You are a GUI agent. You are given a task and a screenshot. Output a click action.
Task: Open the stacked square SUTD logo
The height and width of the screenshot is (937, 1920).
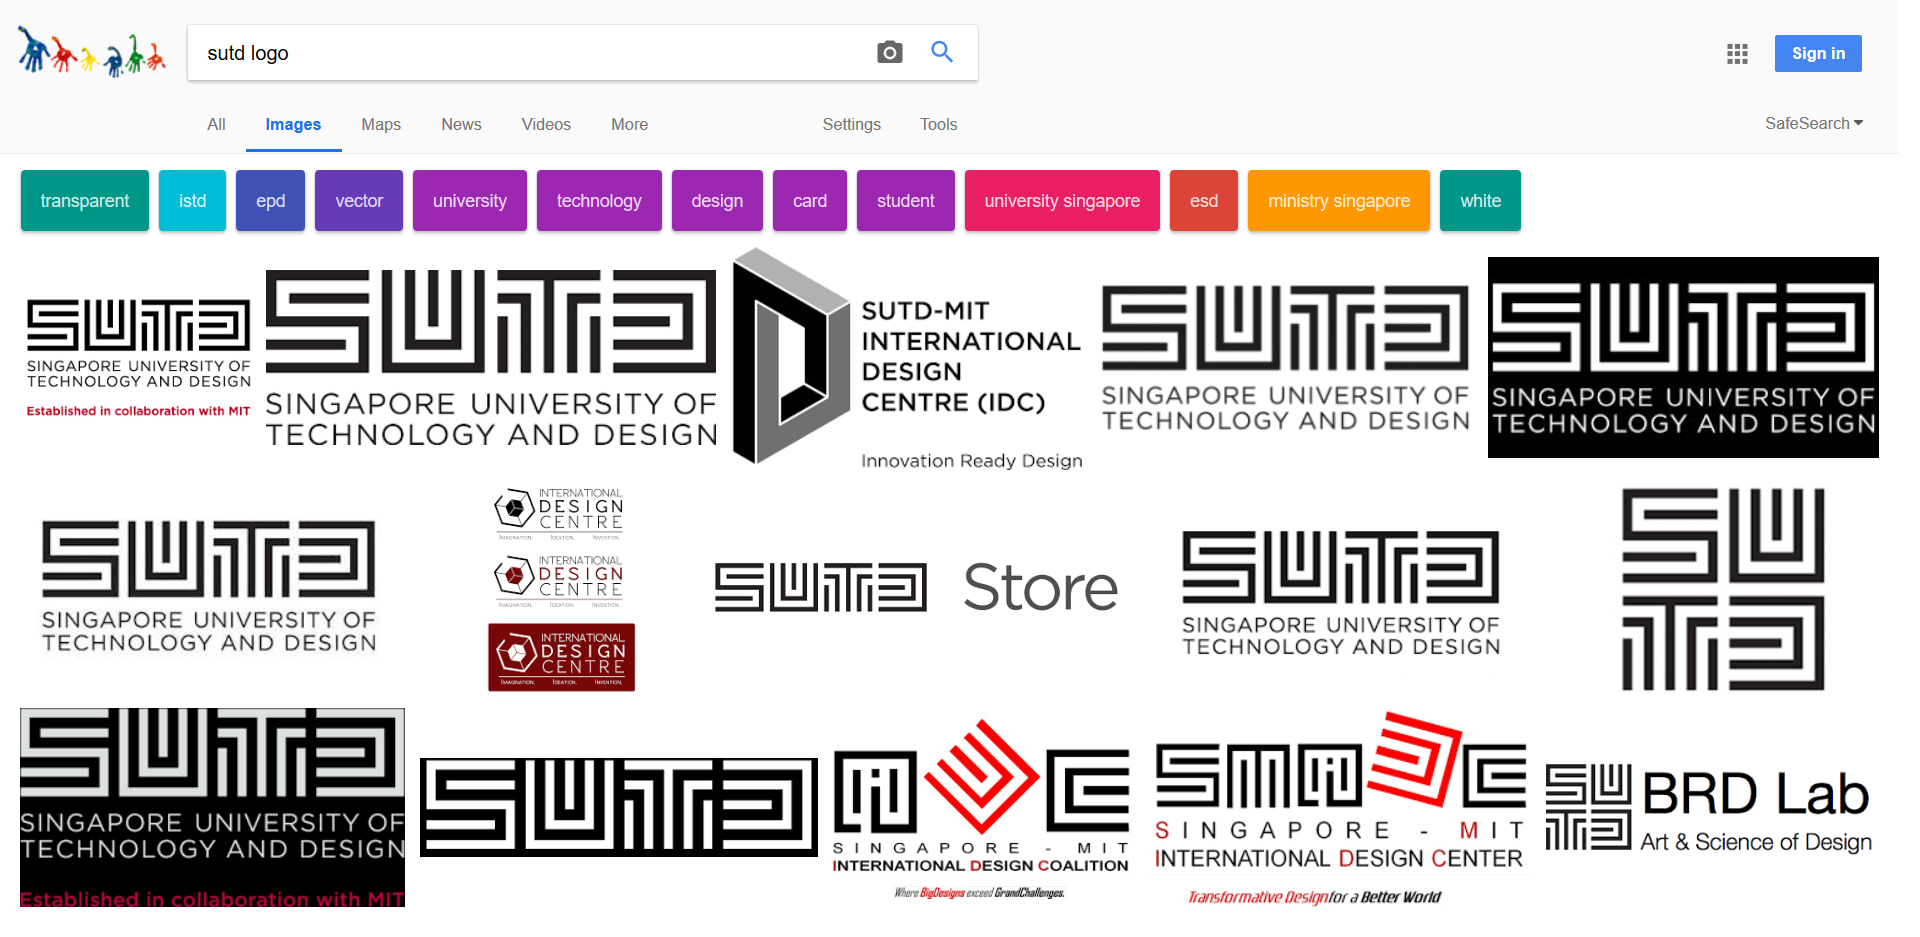coord(1723,589)
